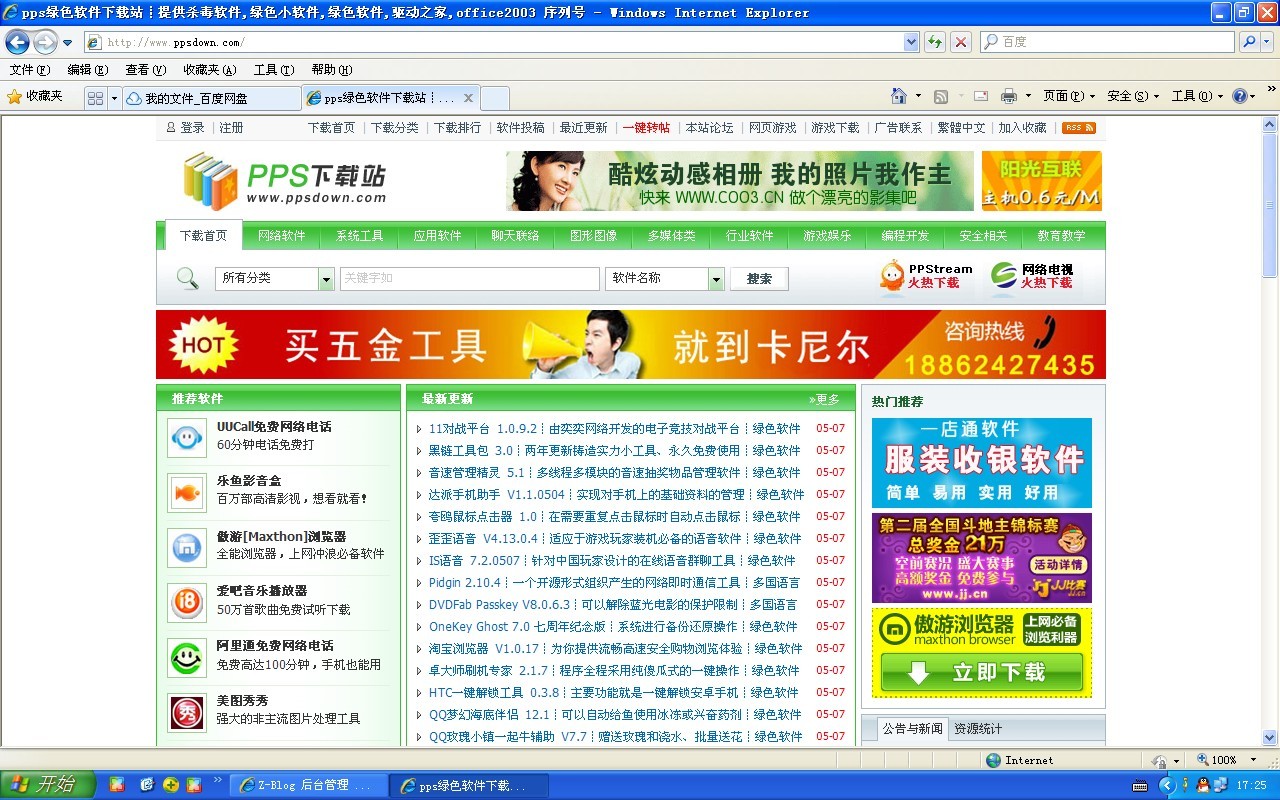
Task: Click the browser Forward button
Action: coord(45,42)
